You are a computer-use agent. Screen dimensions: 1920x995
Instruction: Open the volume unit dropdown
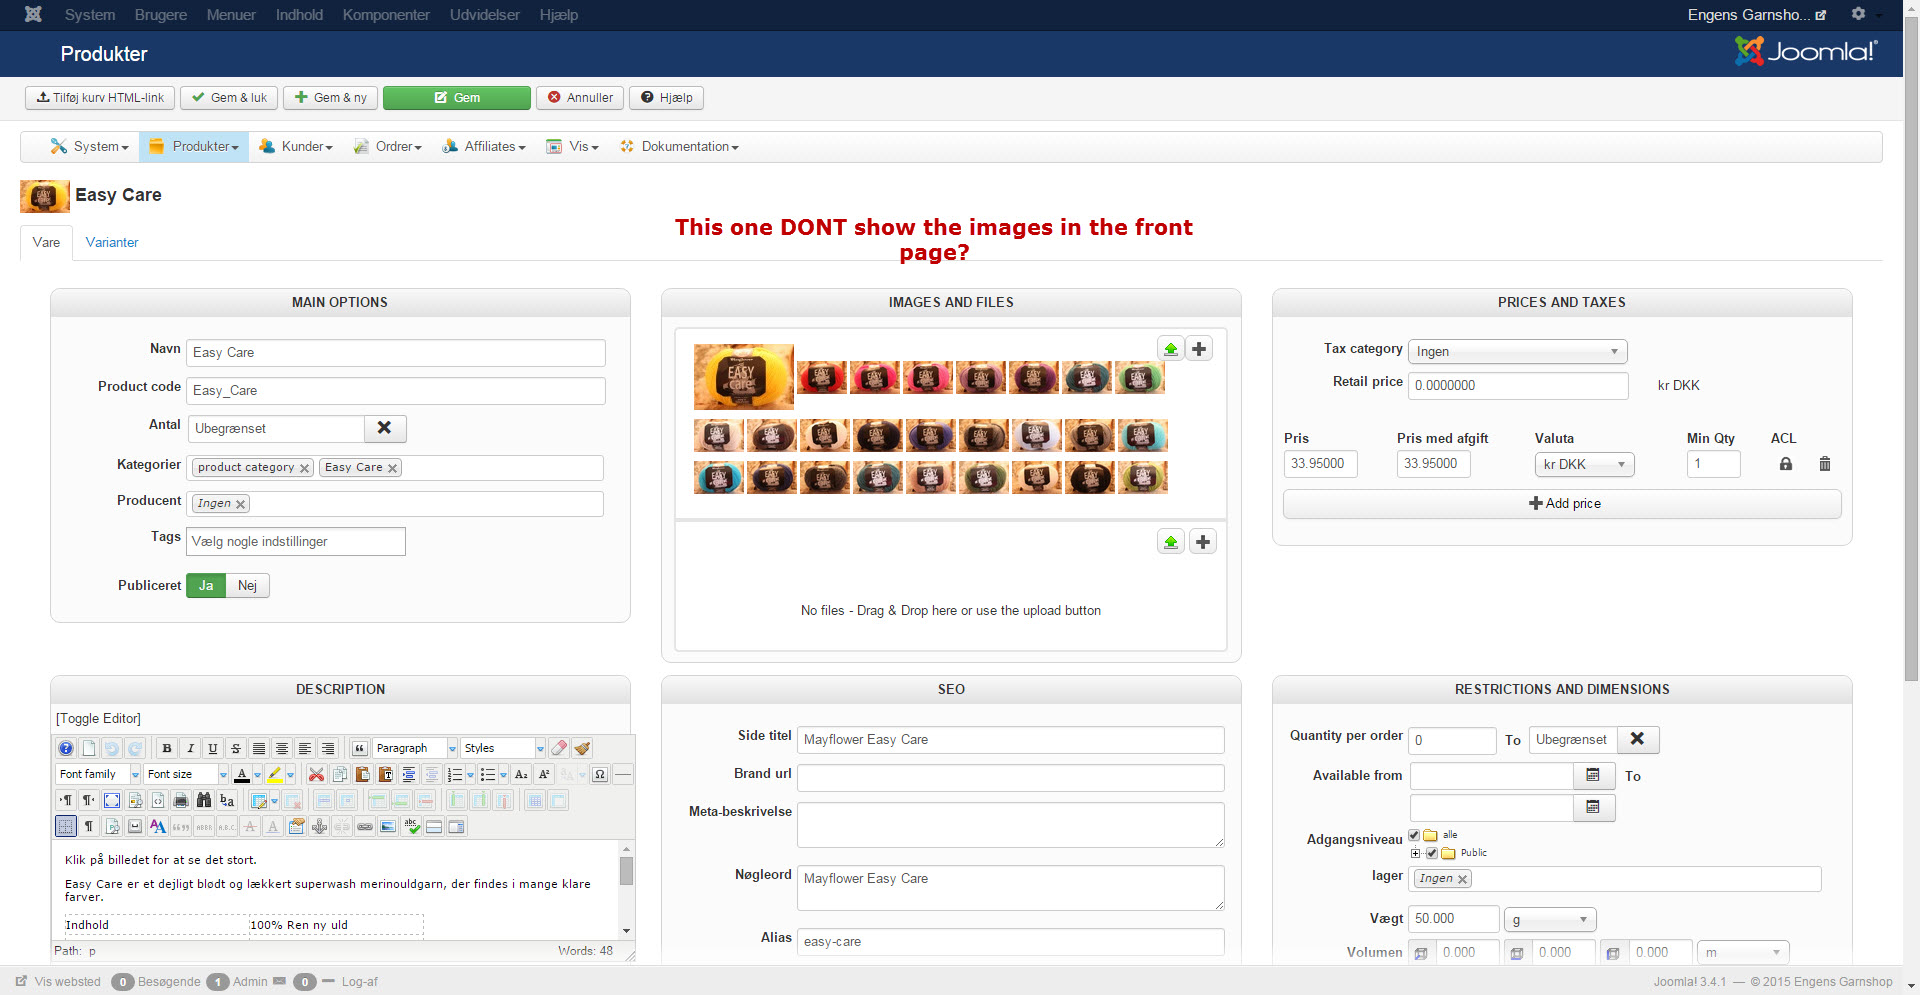coord(1744,952)
